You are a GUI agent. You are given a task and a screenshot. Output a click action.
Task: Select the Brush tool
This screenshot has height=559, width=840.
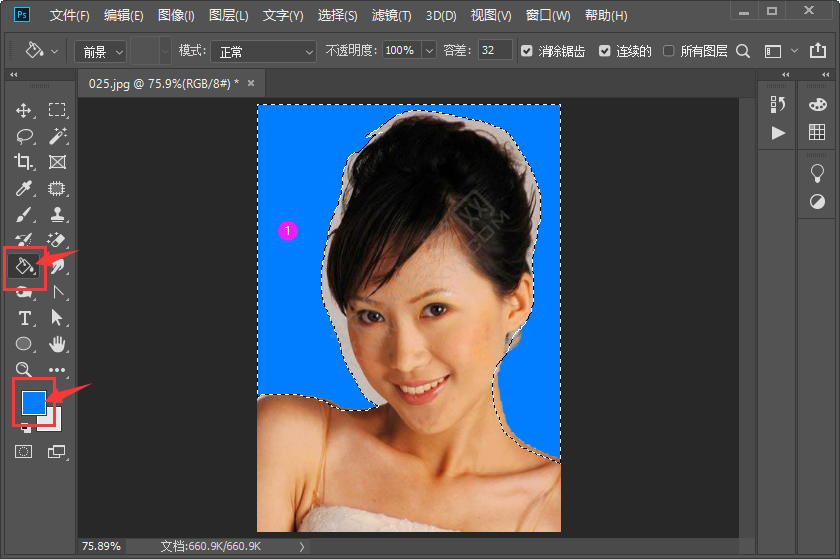point(24,214)
